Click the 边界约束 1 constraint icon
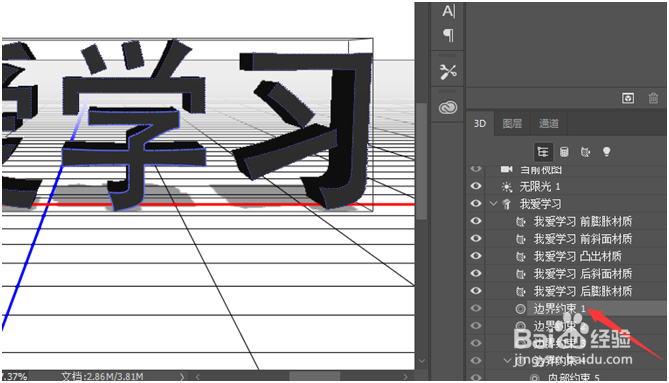The image size is (669, 383). tap(521, 309)
